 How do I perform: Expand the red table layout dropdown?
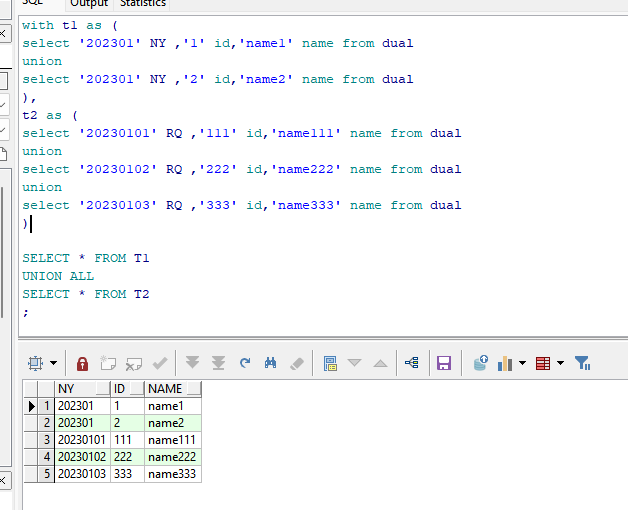(x=560, y=363)
